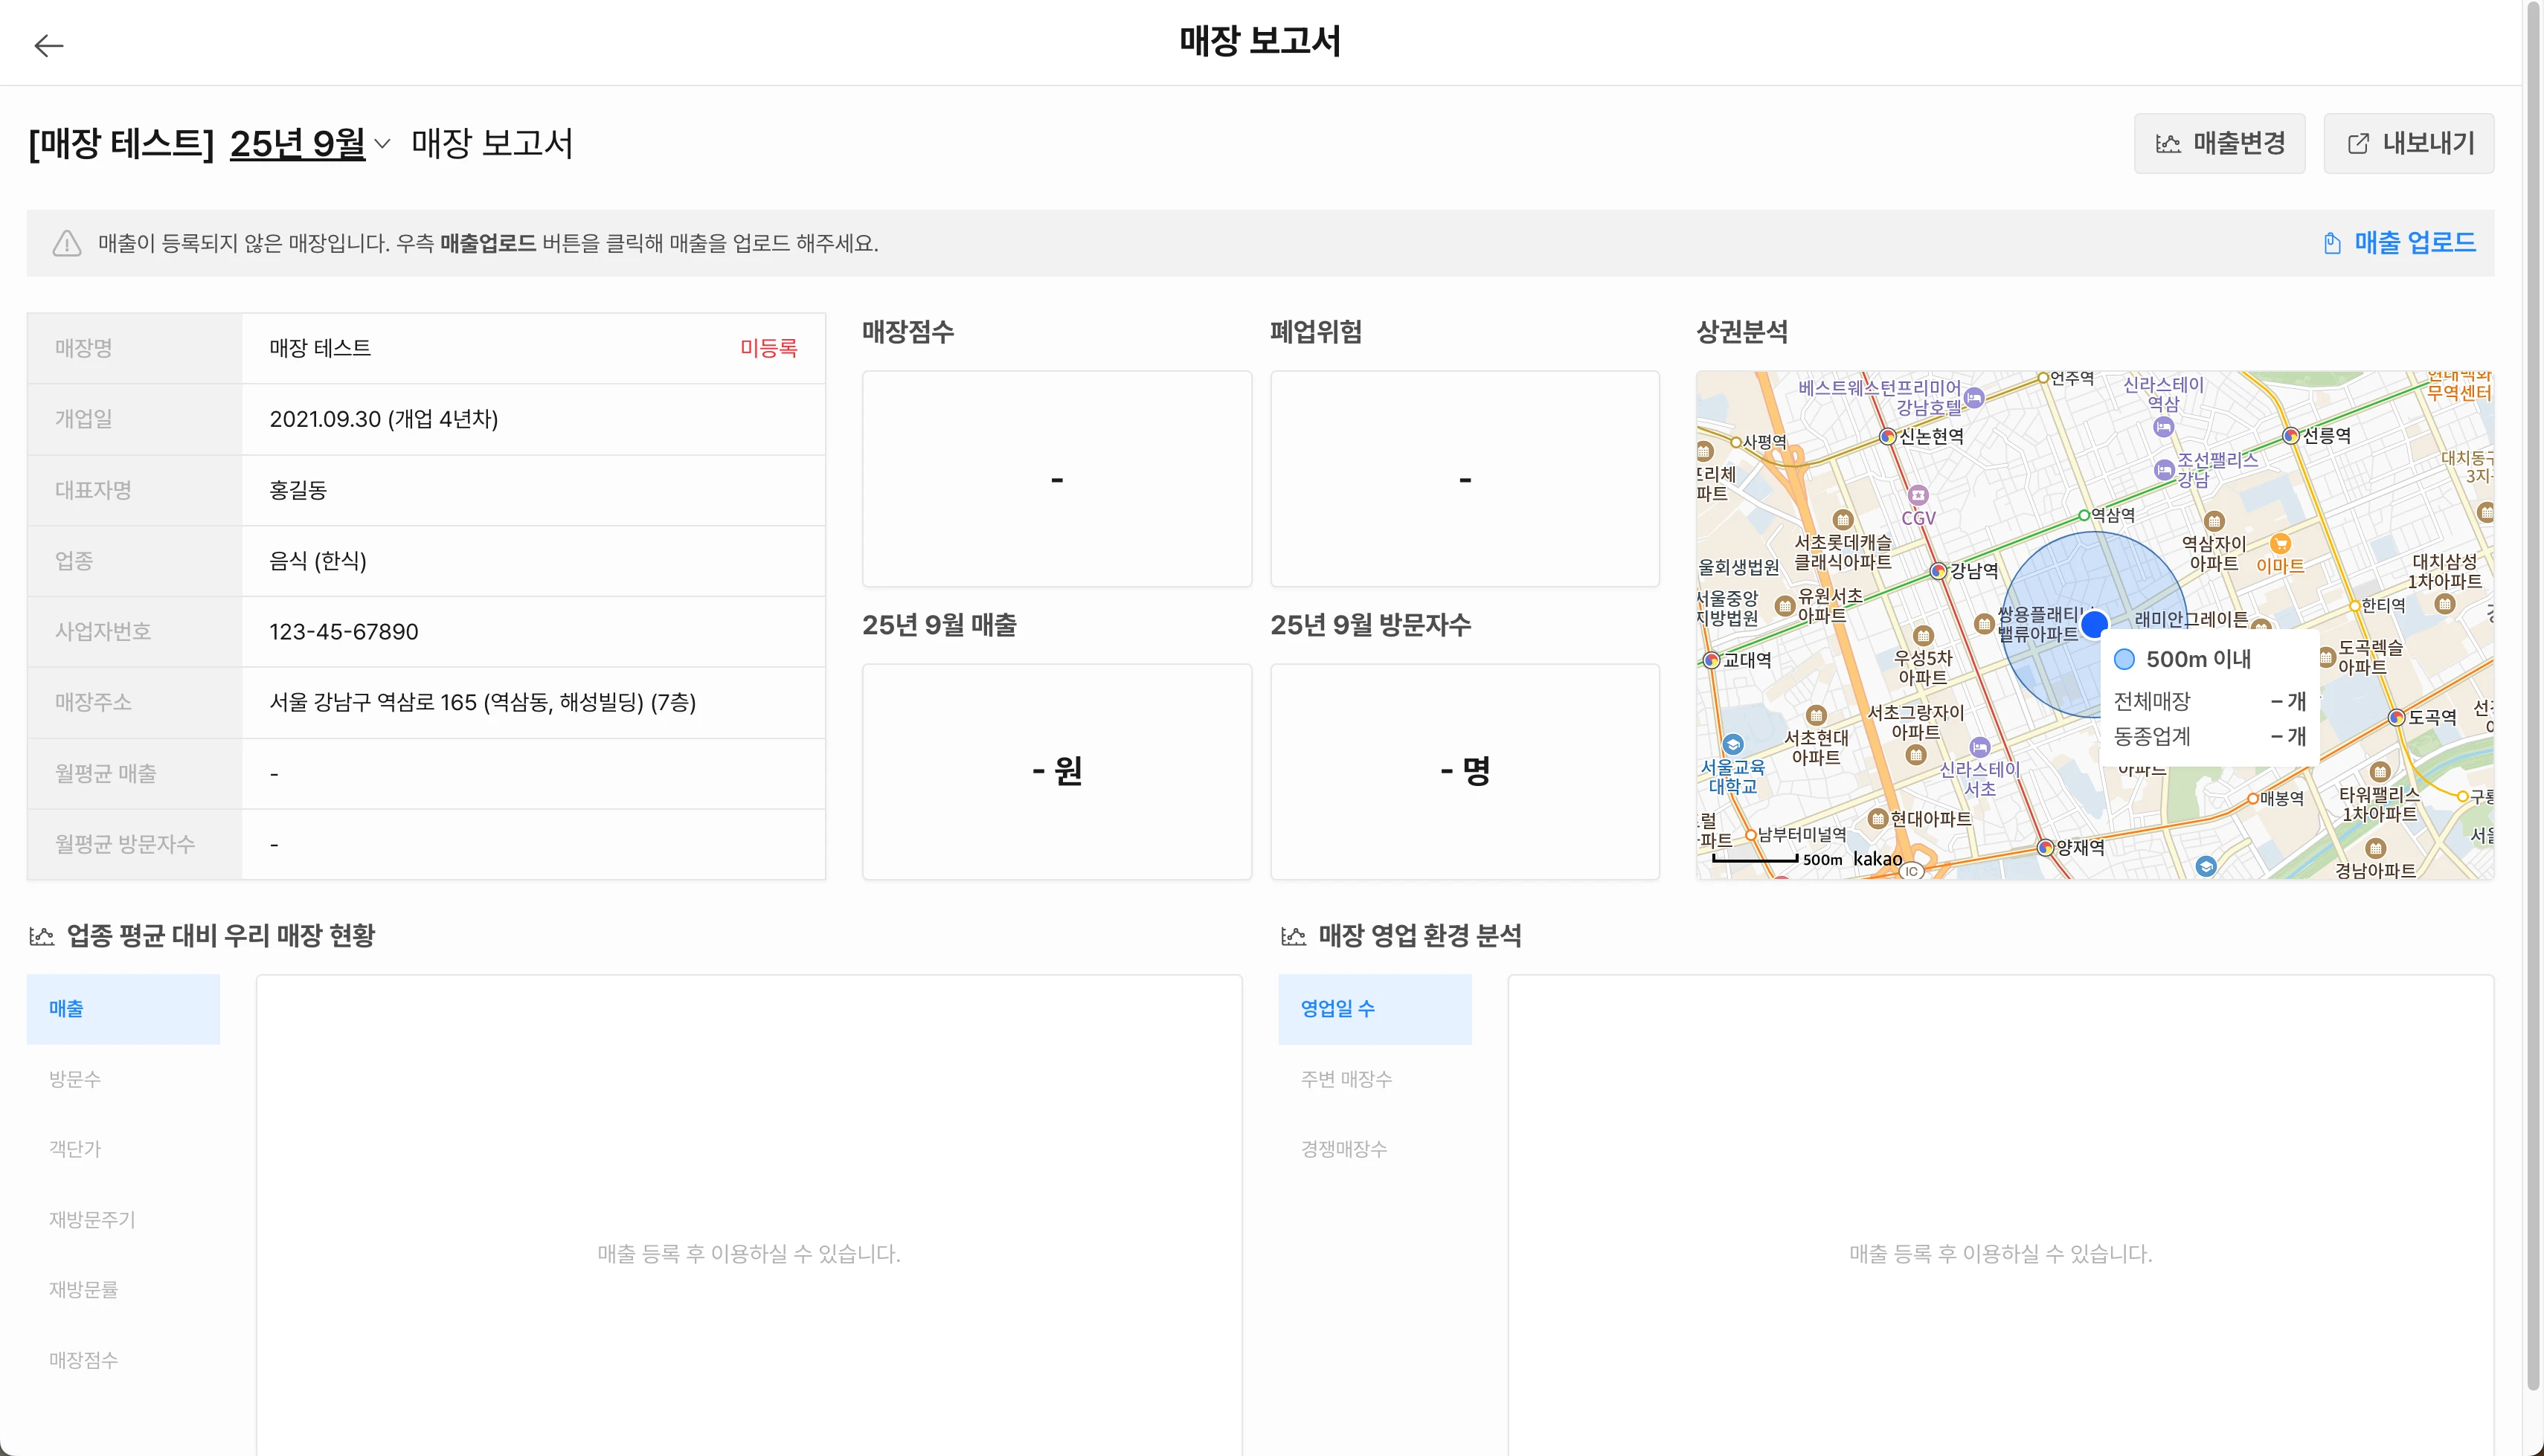Click the 매출 업로드 upload icon

2332,243
